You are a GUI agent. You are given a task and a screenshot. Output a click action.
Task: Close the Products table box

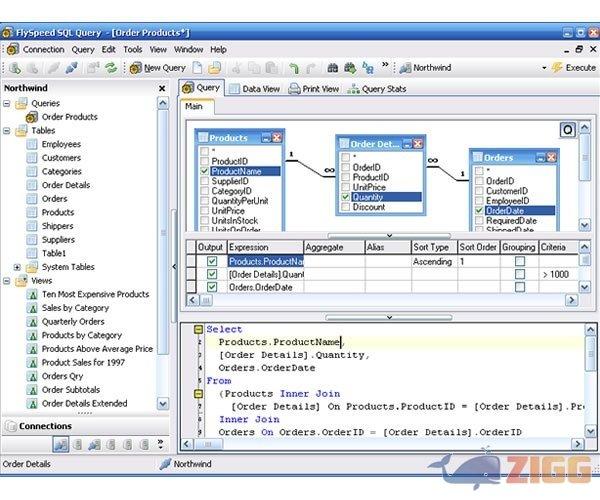(x=276, y=138)
